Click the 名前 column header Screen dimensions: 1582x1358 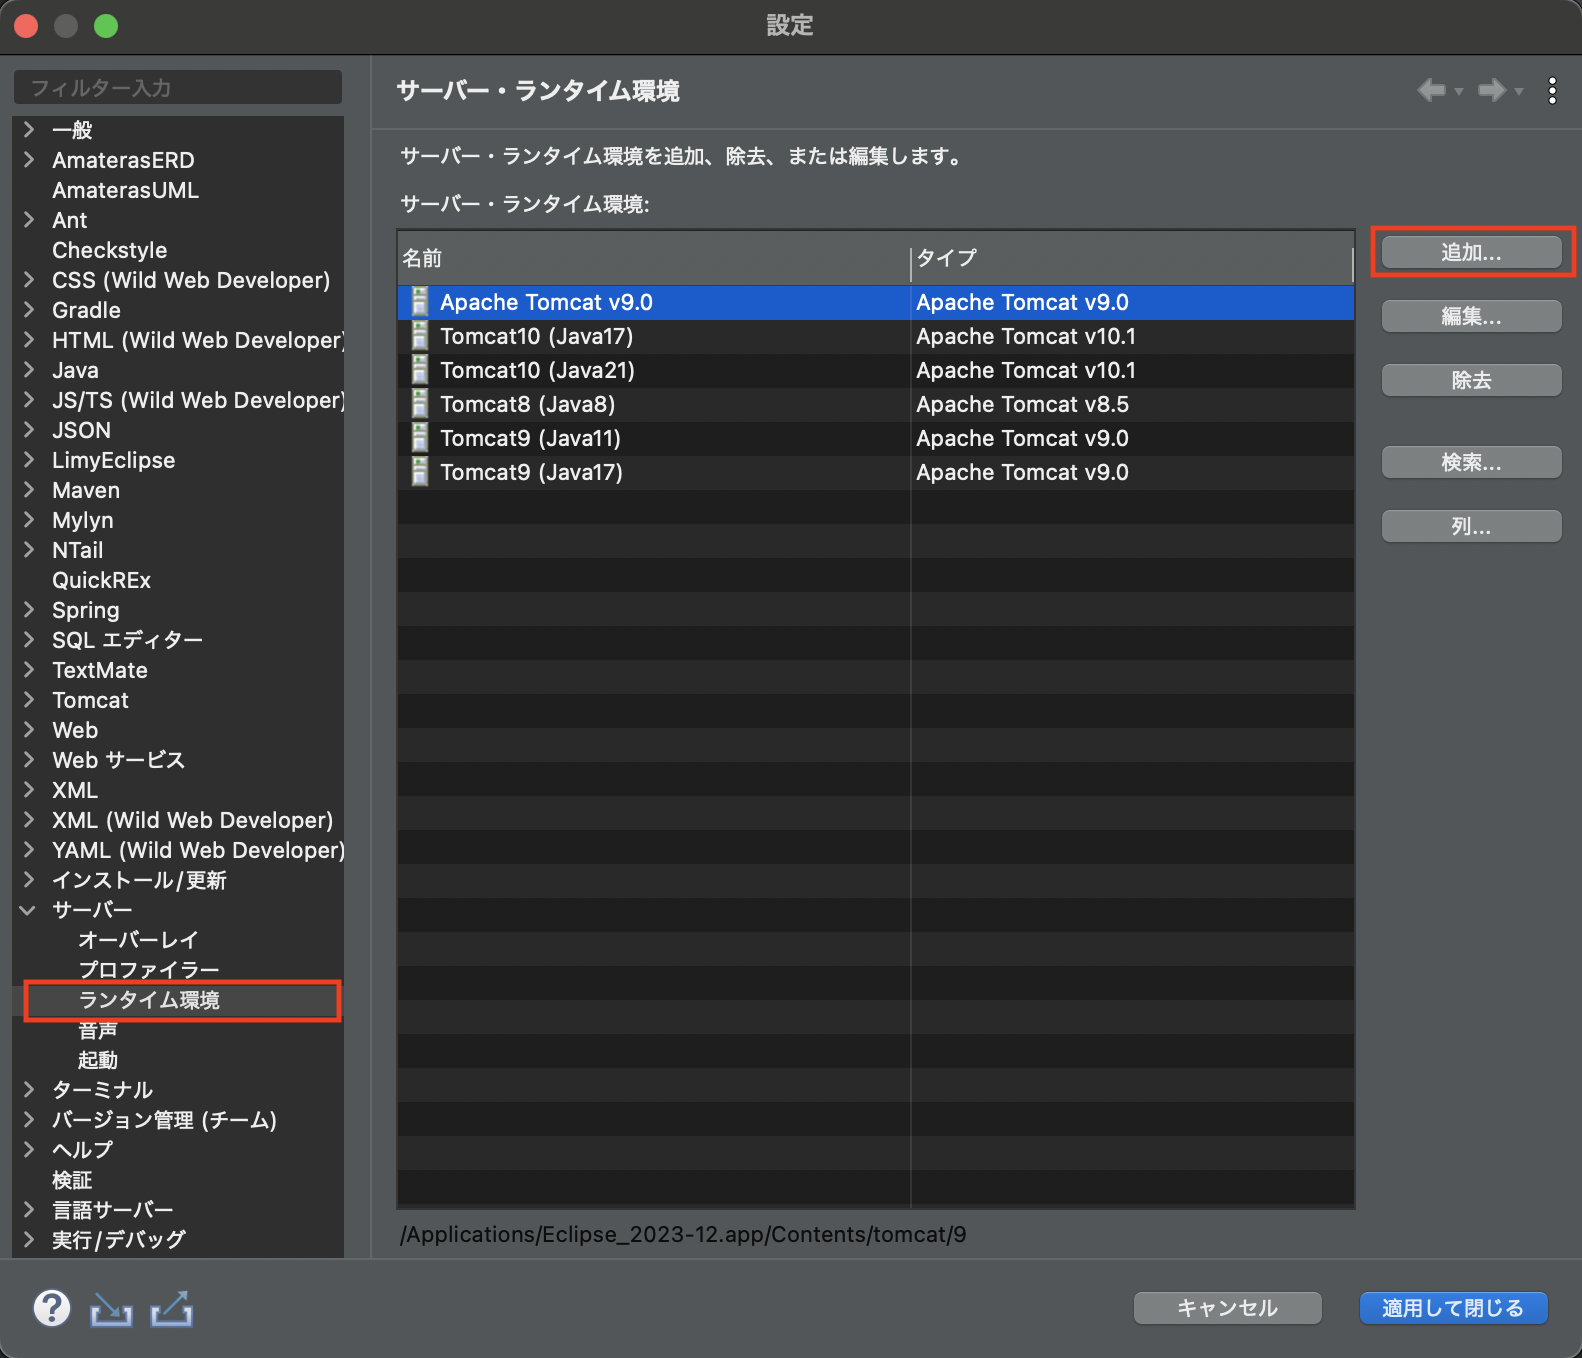coord(654,258)
